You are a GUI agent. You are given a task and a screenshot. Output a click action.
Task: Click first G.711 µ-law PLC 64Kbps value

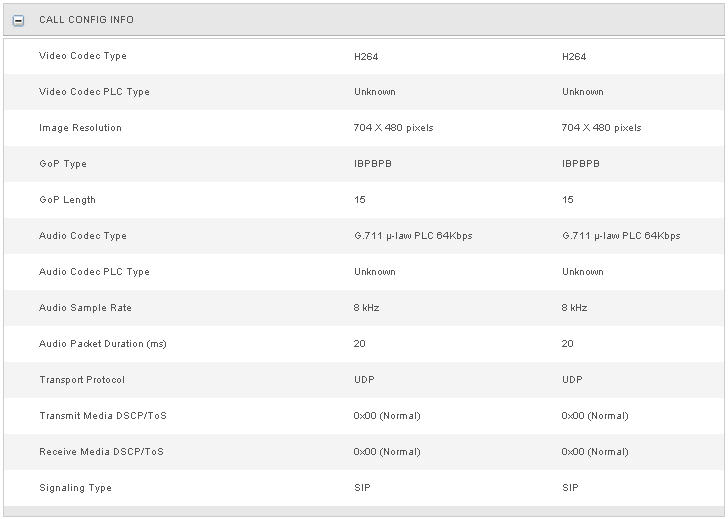click(x=413, y=235)
